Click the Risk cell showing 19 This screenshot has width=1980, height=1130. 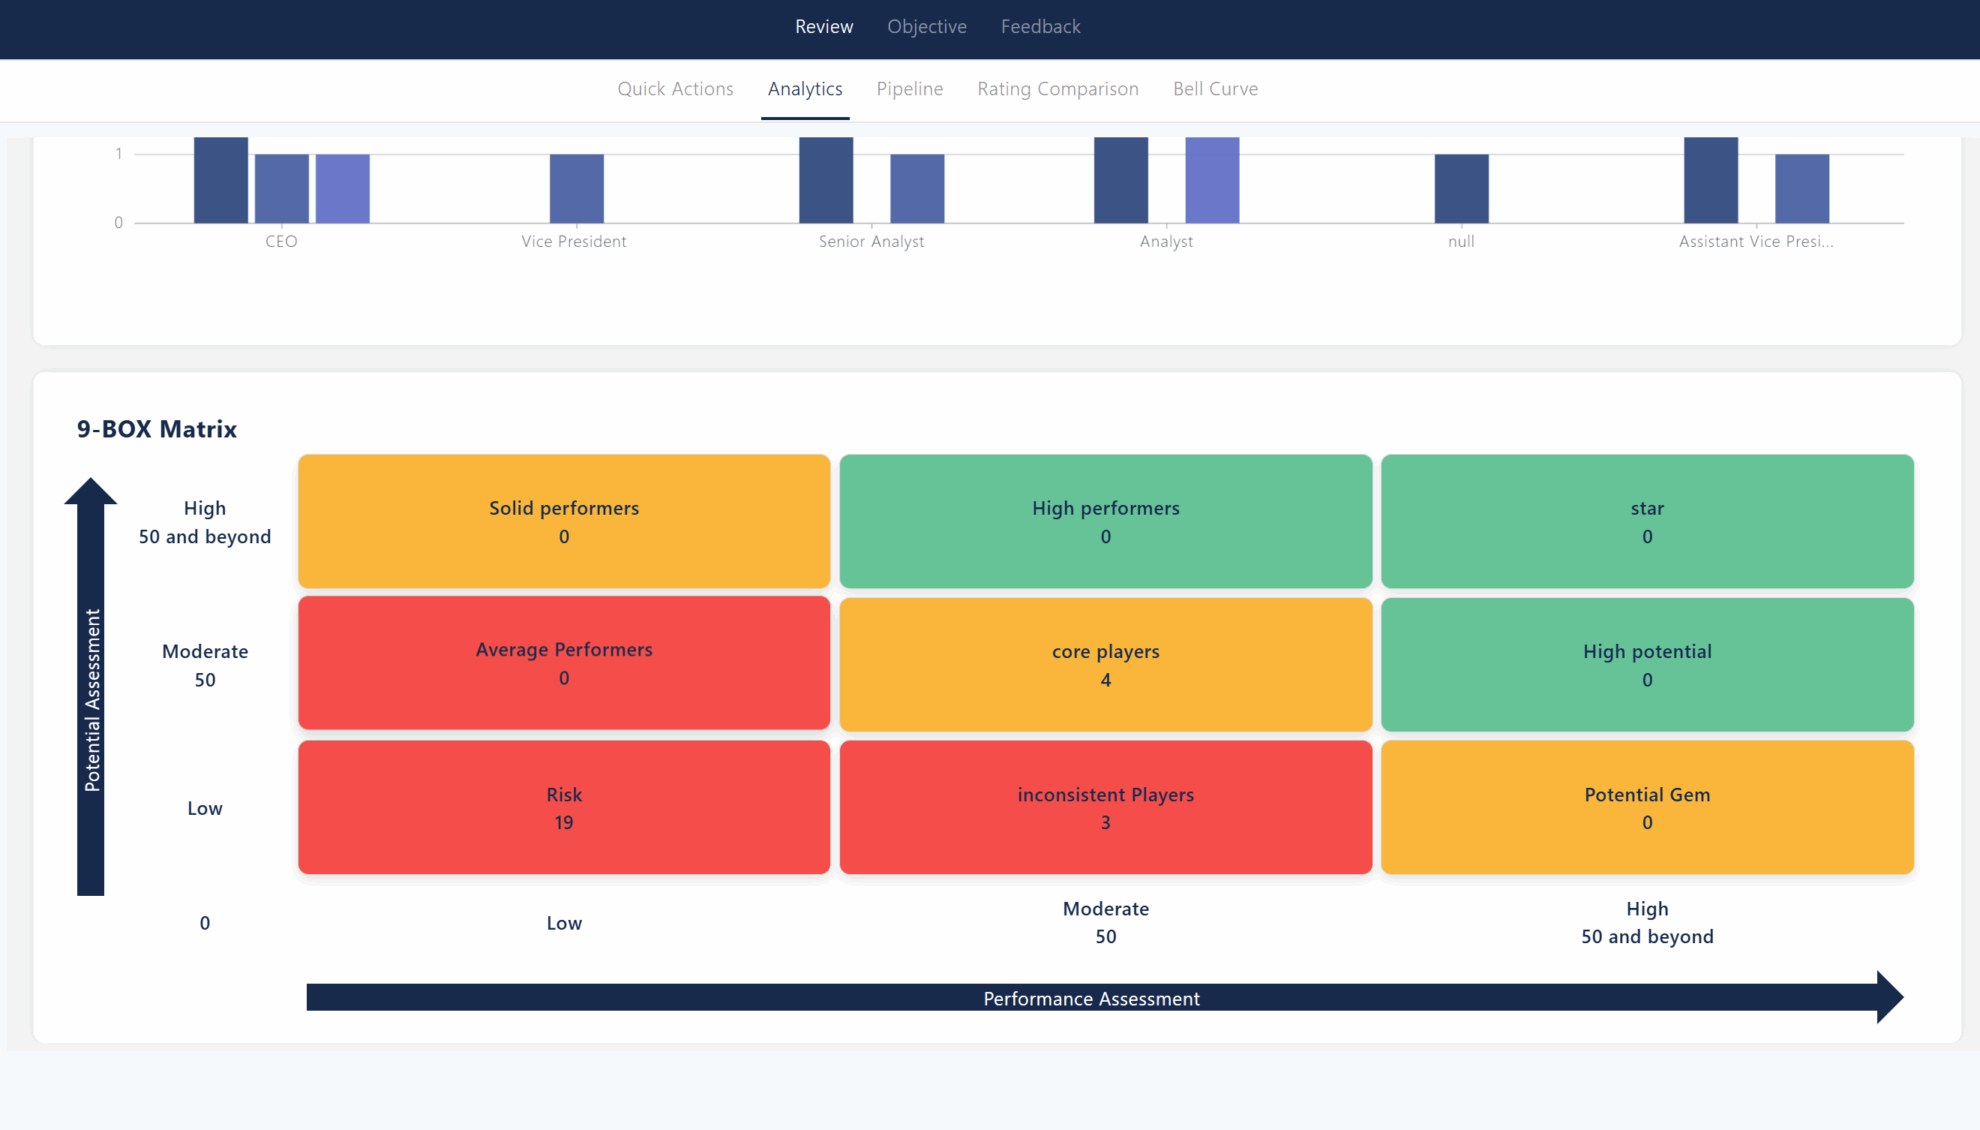click(x=563, y=807)
